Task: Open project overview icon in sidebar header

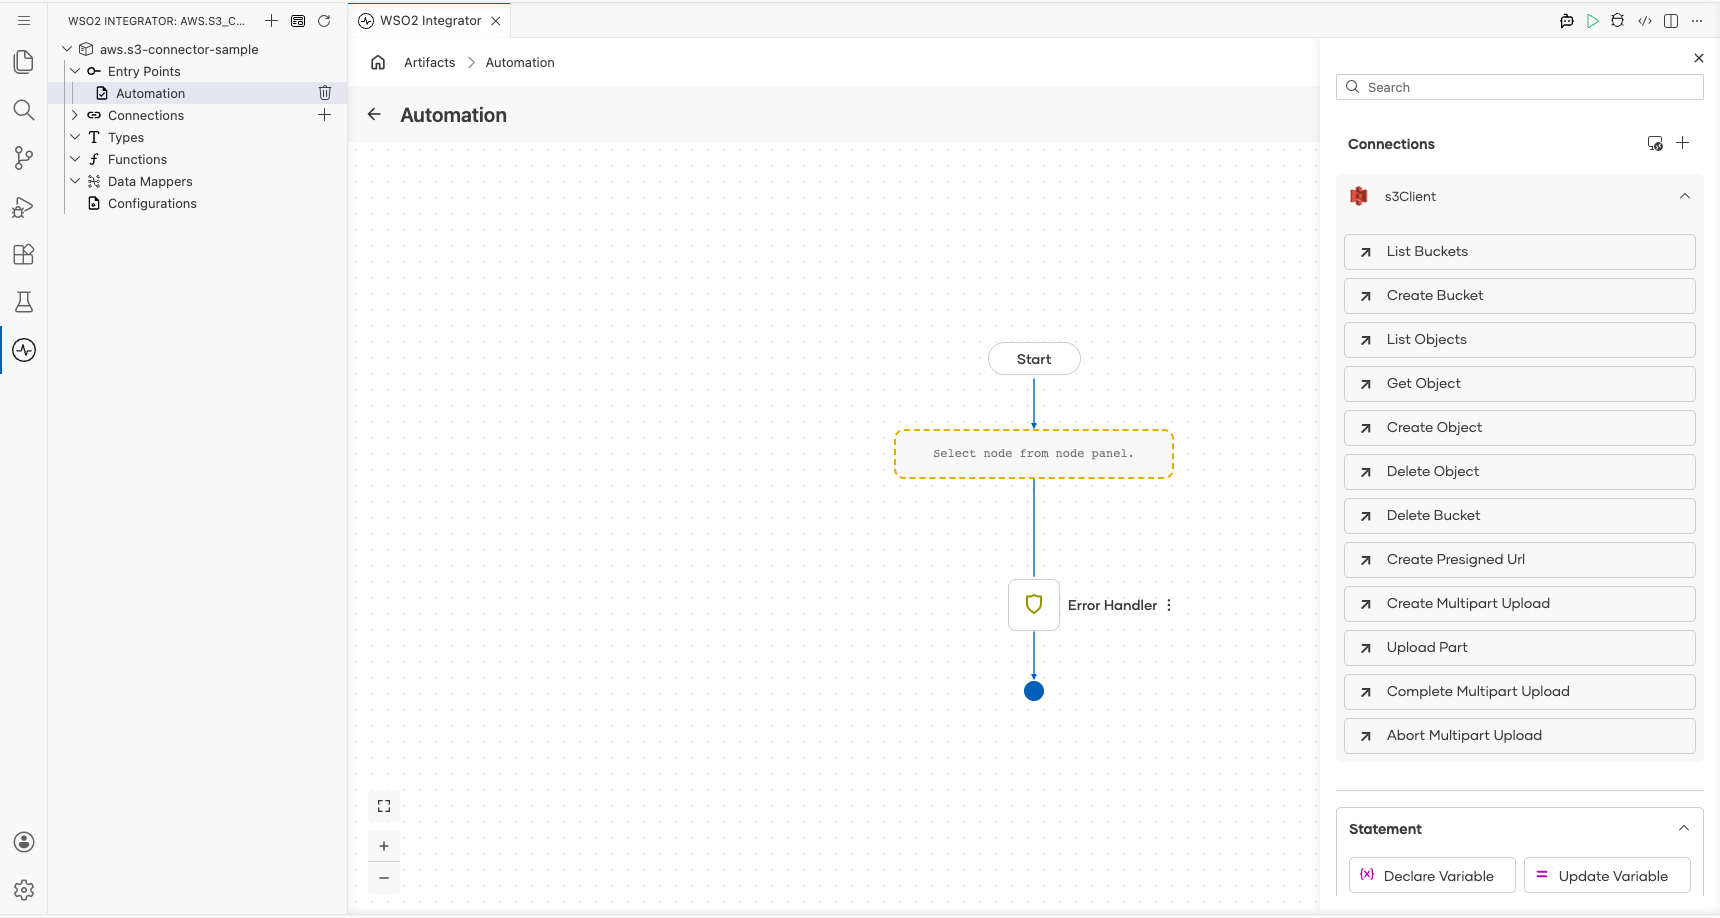Action: pyautogui.click(x=298, y=20)
